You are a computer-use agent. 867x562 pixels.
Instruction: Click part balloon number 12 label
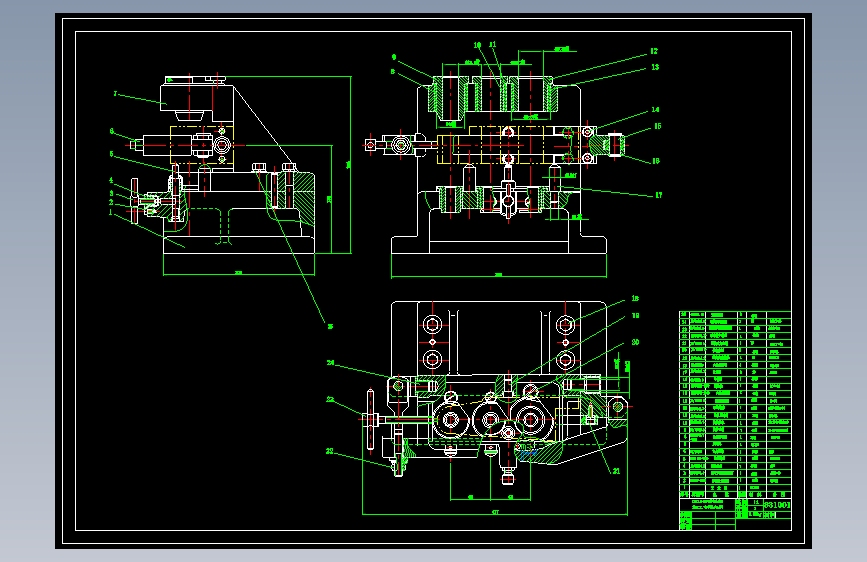point(654,51)
